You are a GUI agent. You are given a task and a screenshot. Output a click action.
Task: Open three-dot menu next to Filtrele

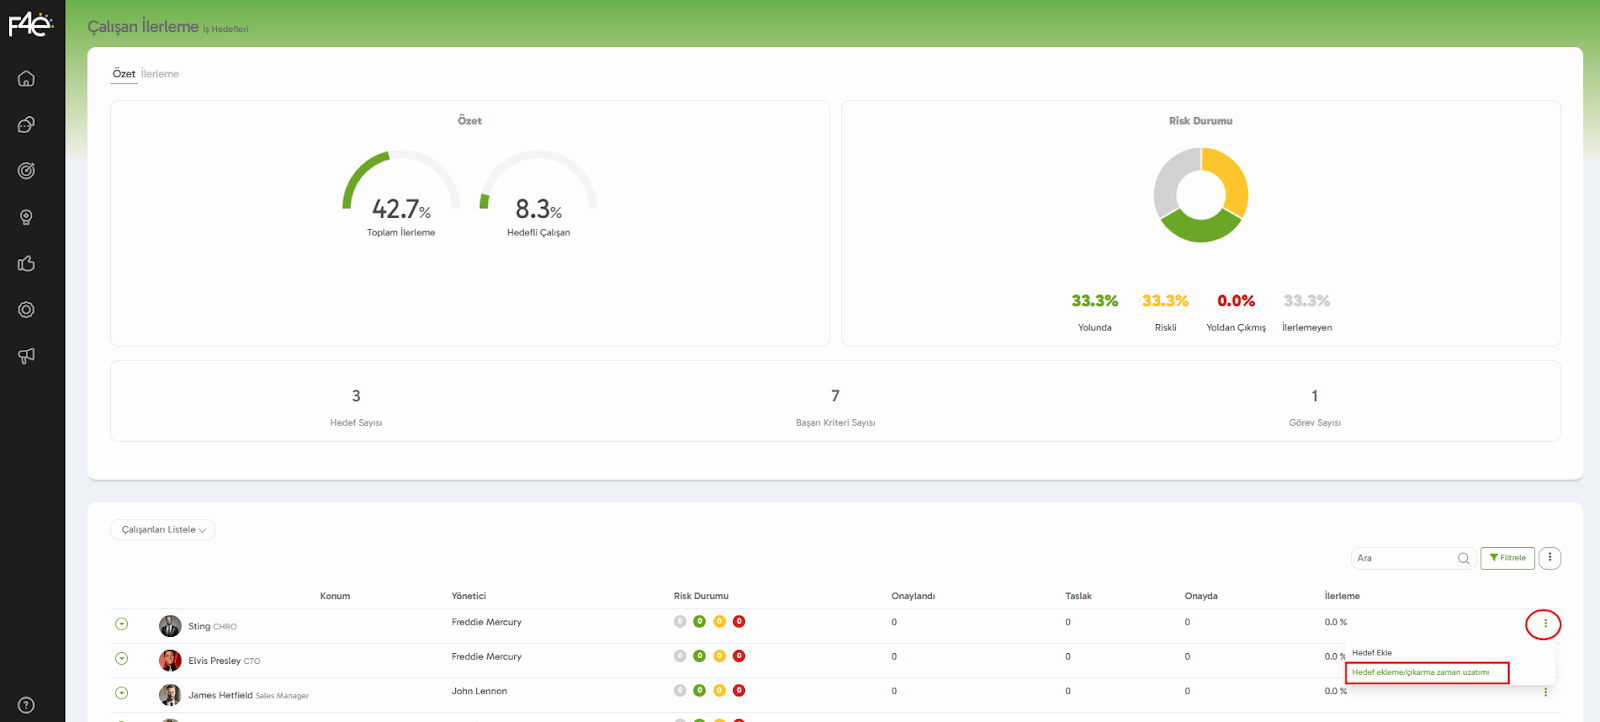point(1549,558)
